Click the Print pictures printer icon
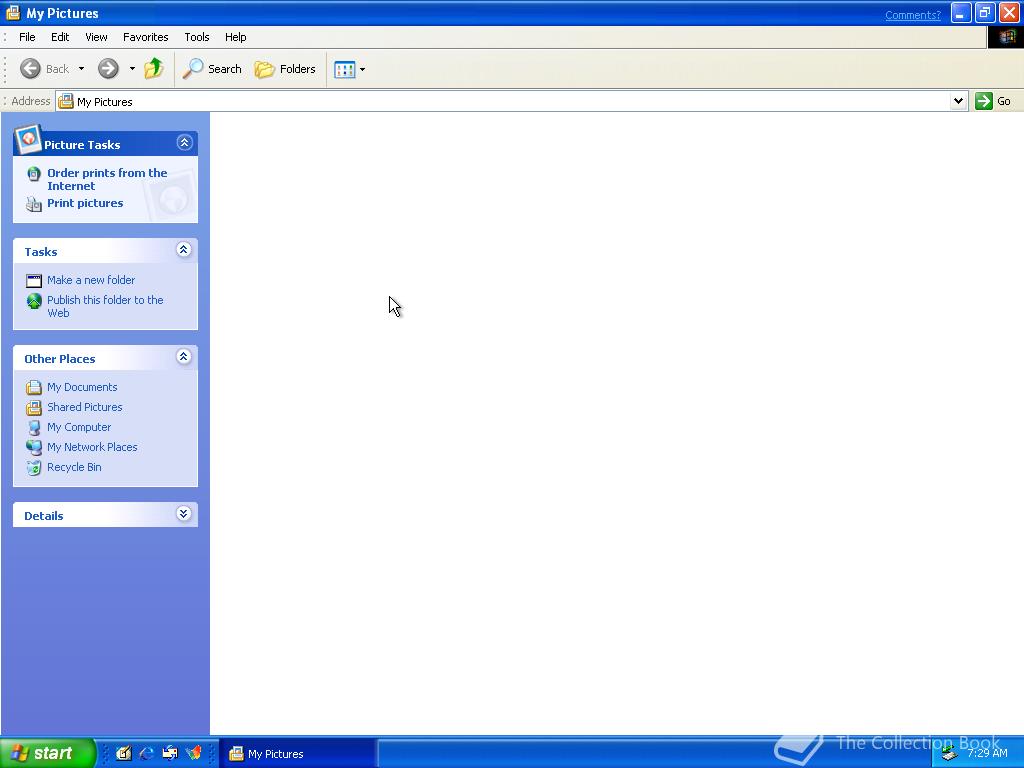This screenshot has width=1024, height=768. (x=34, y=204)
